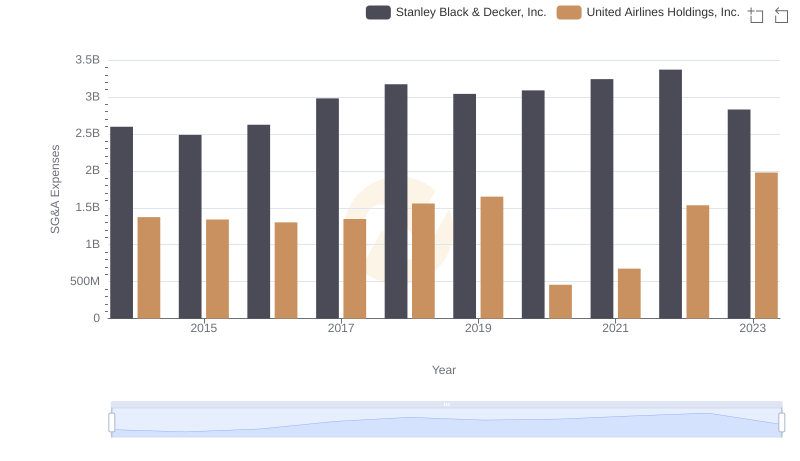Click the 2021 x-axis label

pos(615,328)
